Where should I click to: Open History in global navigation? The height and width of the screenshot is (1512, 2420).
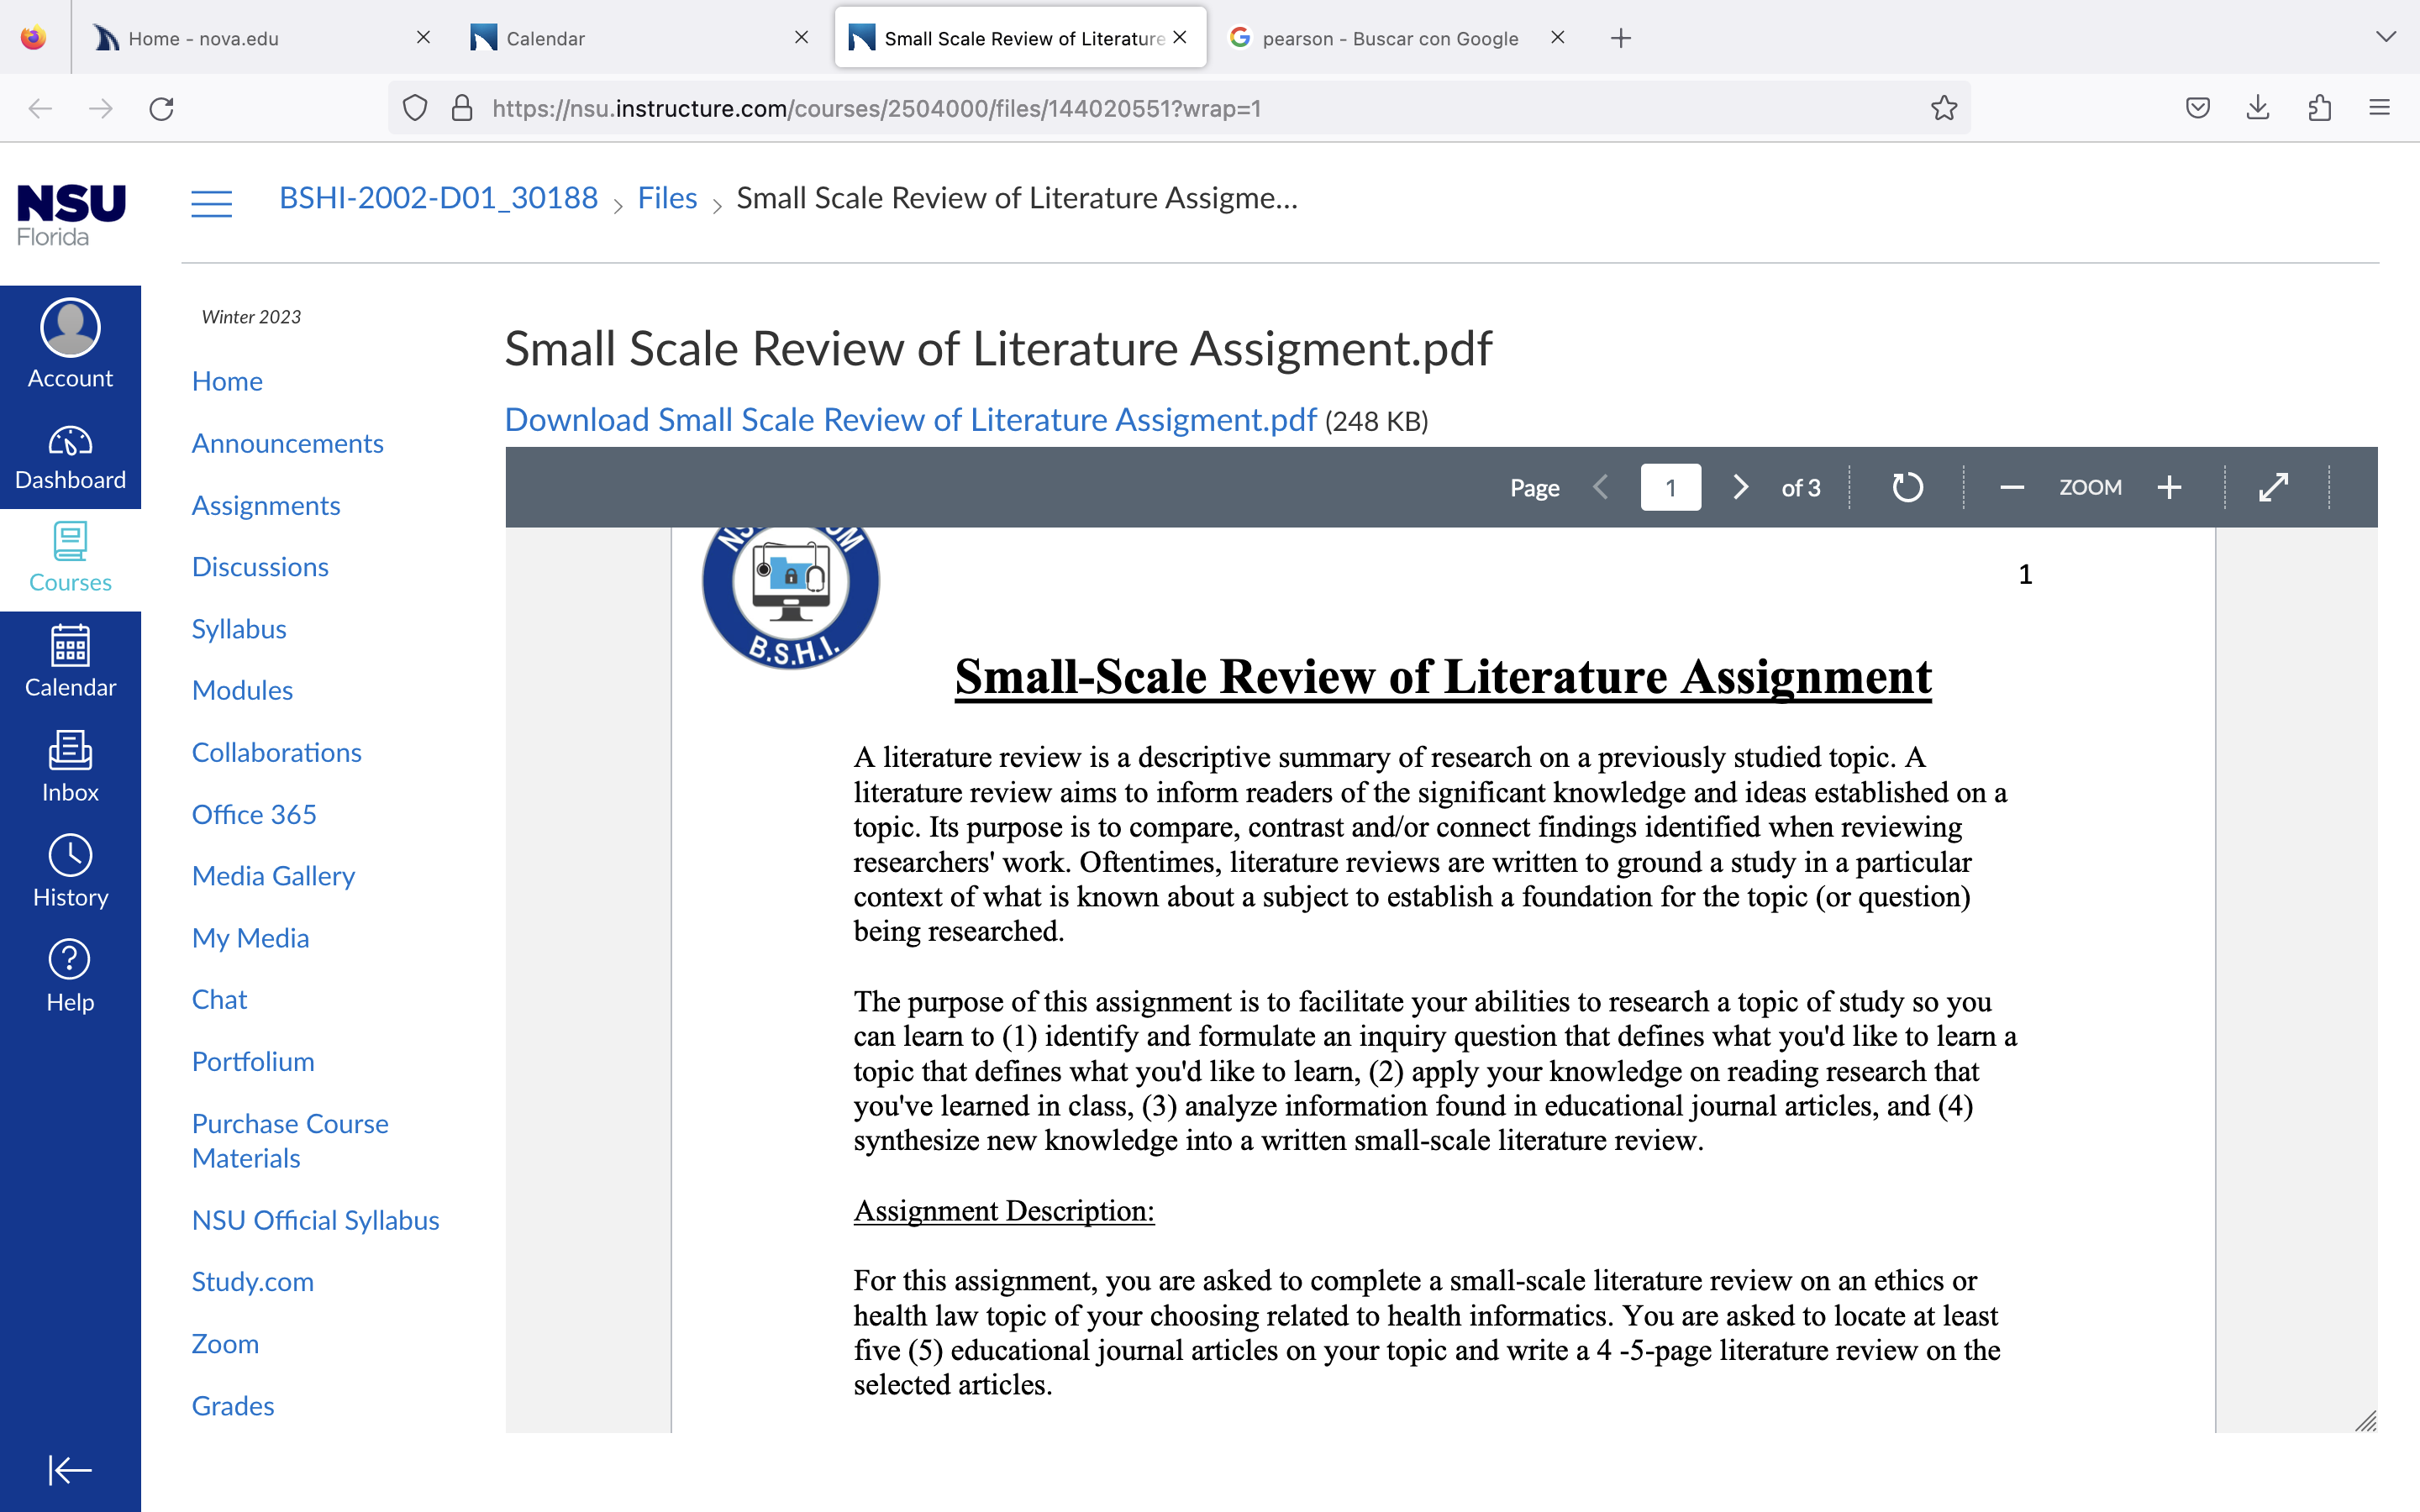(70, 872)
